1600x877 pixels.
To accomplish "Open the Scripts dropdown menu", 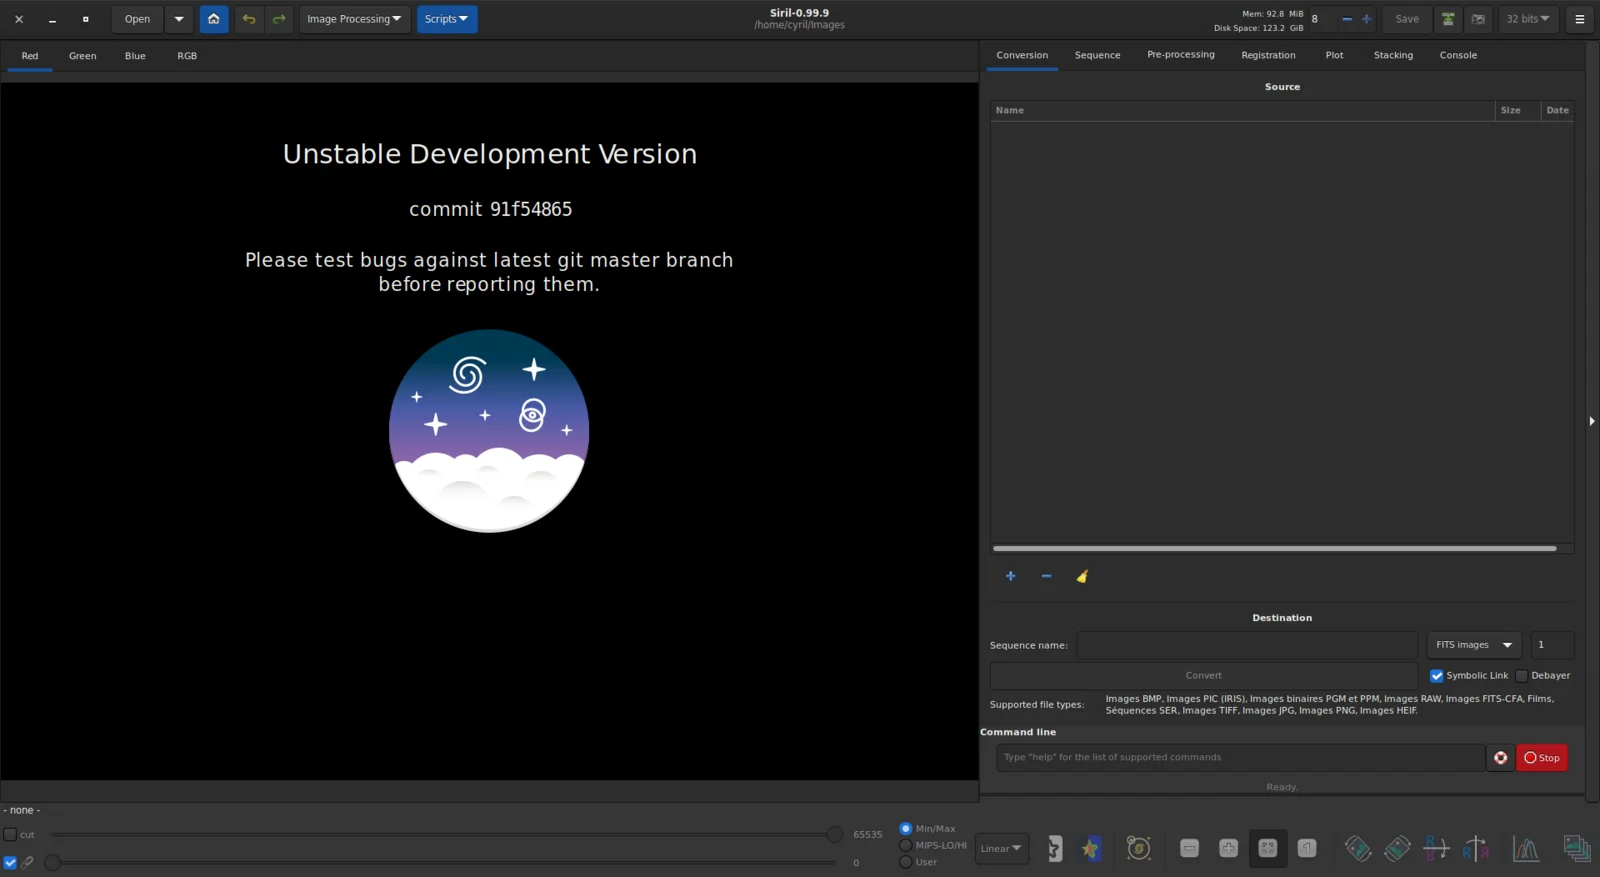I will click(x=447, y=19).
